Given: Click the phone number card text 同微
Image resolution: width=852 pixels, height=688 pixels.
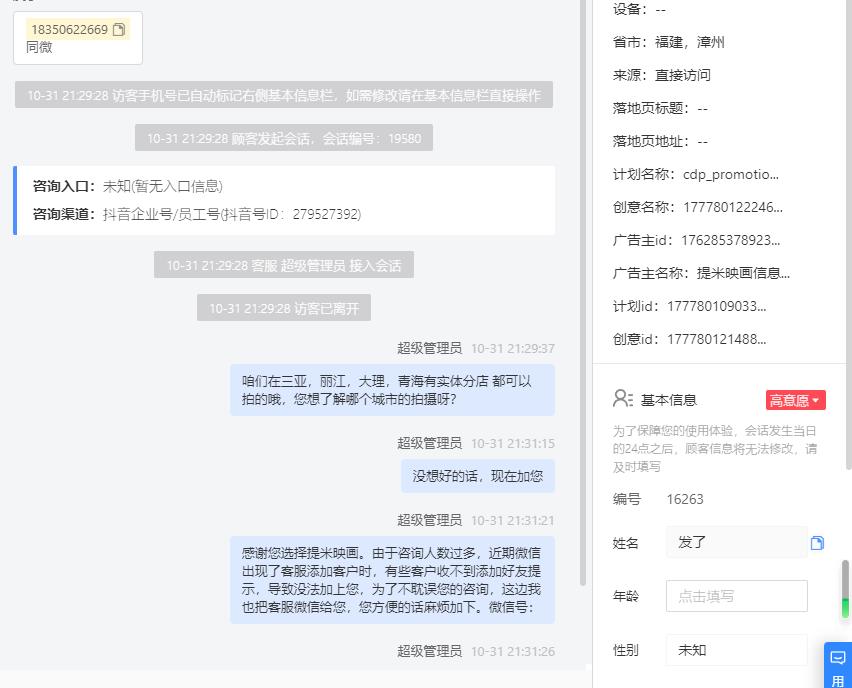Looking at the screenshot, I should [x=39, y=47].
